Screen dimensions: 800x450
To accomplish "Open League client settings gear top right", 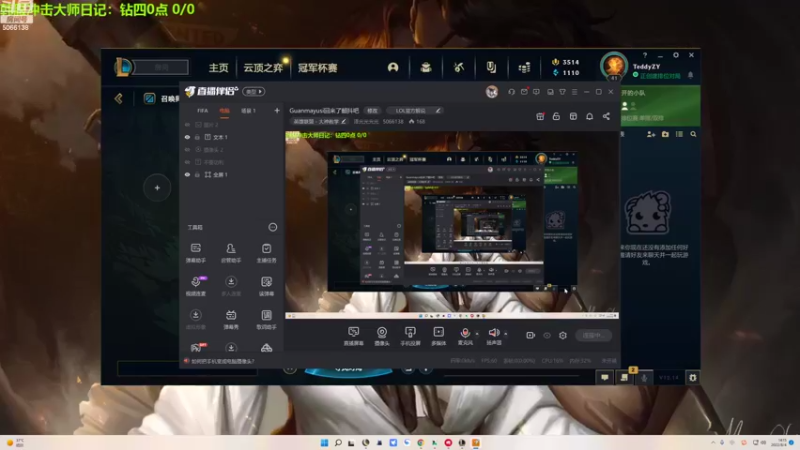I will point(676,55).
